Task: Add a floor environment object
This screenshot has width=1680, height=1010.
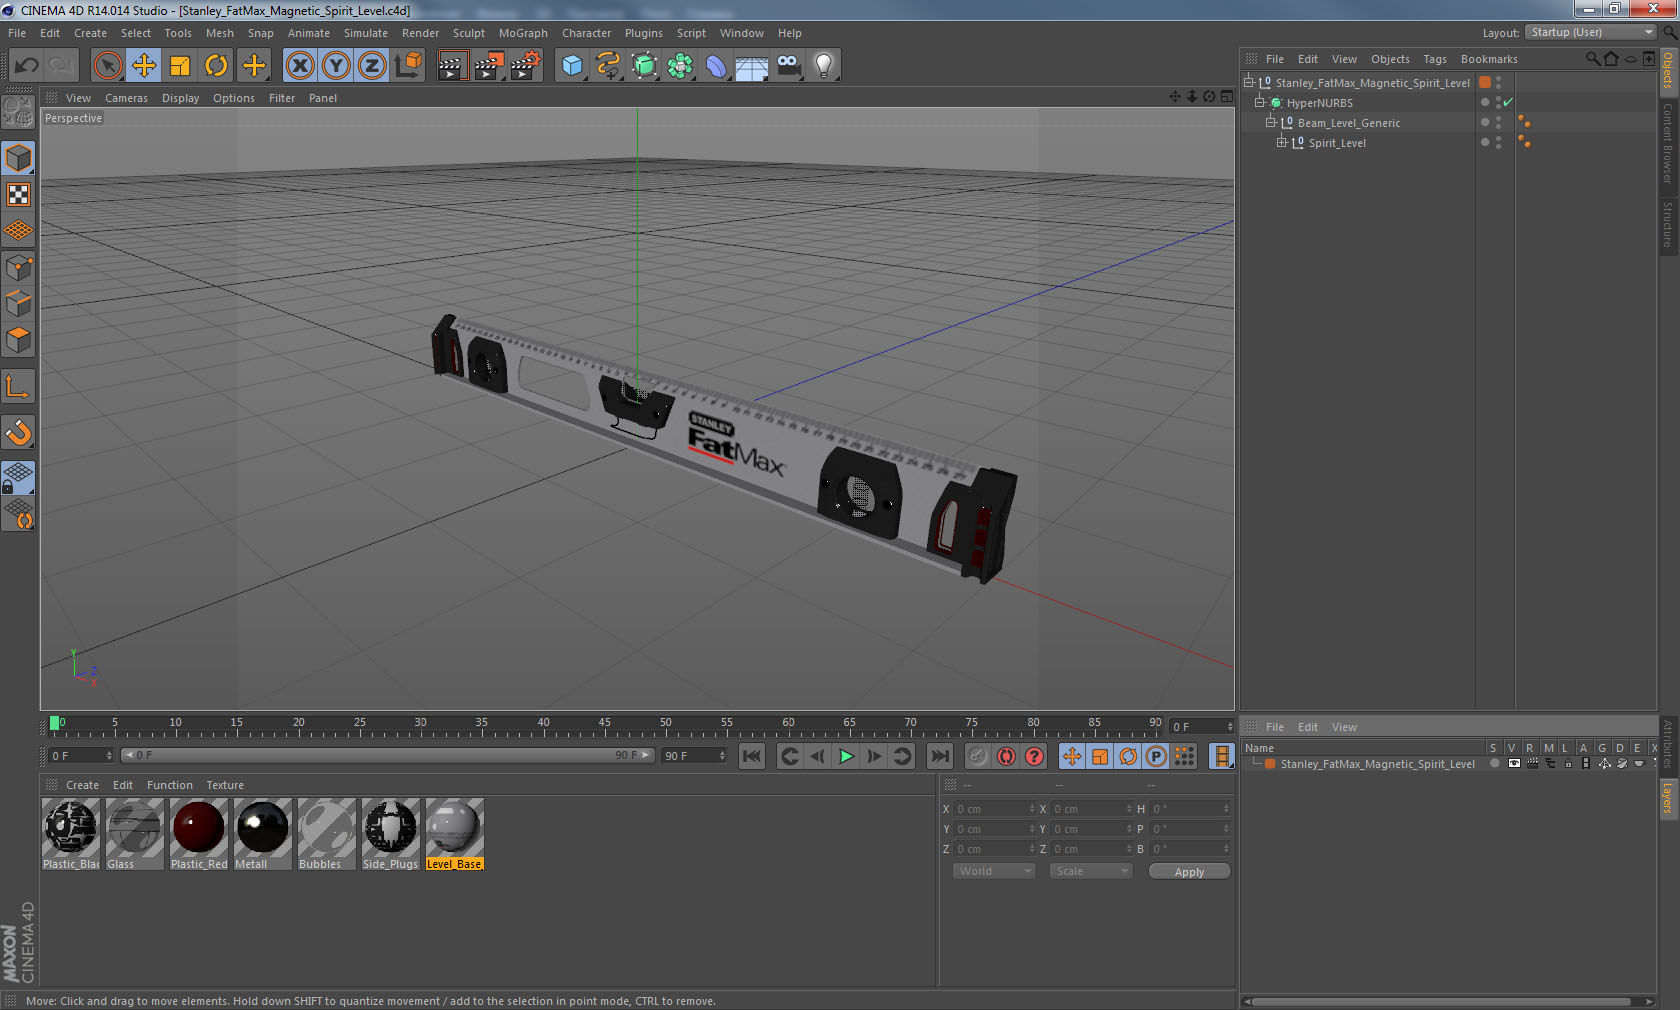Action: 752,66
